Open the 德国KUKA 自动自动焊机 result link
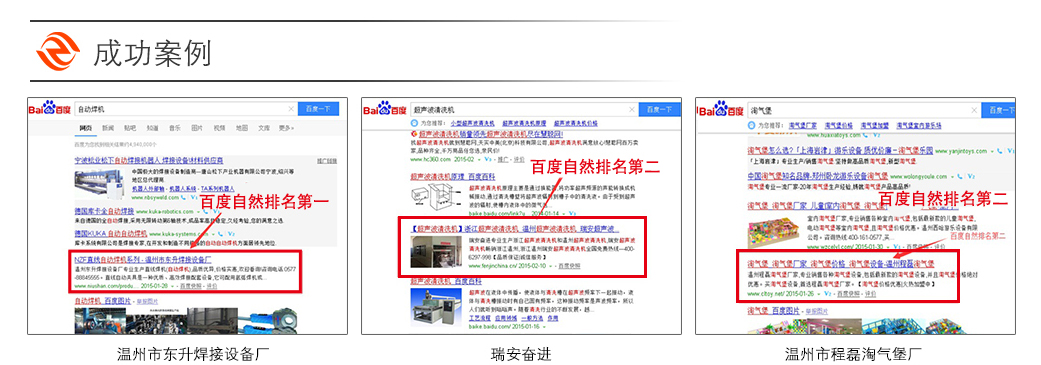This screenshot has height=365, width=1041. pyautogui.click(x=111, y=234)
